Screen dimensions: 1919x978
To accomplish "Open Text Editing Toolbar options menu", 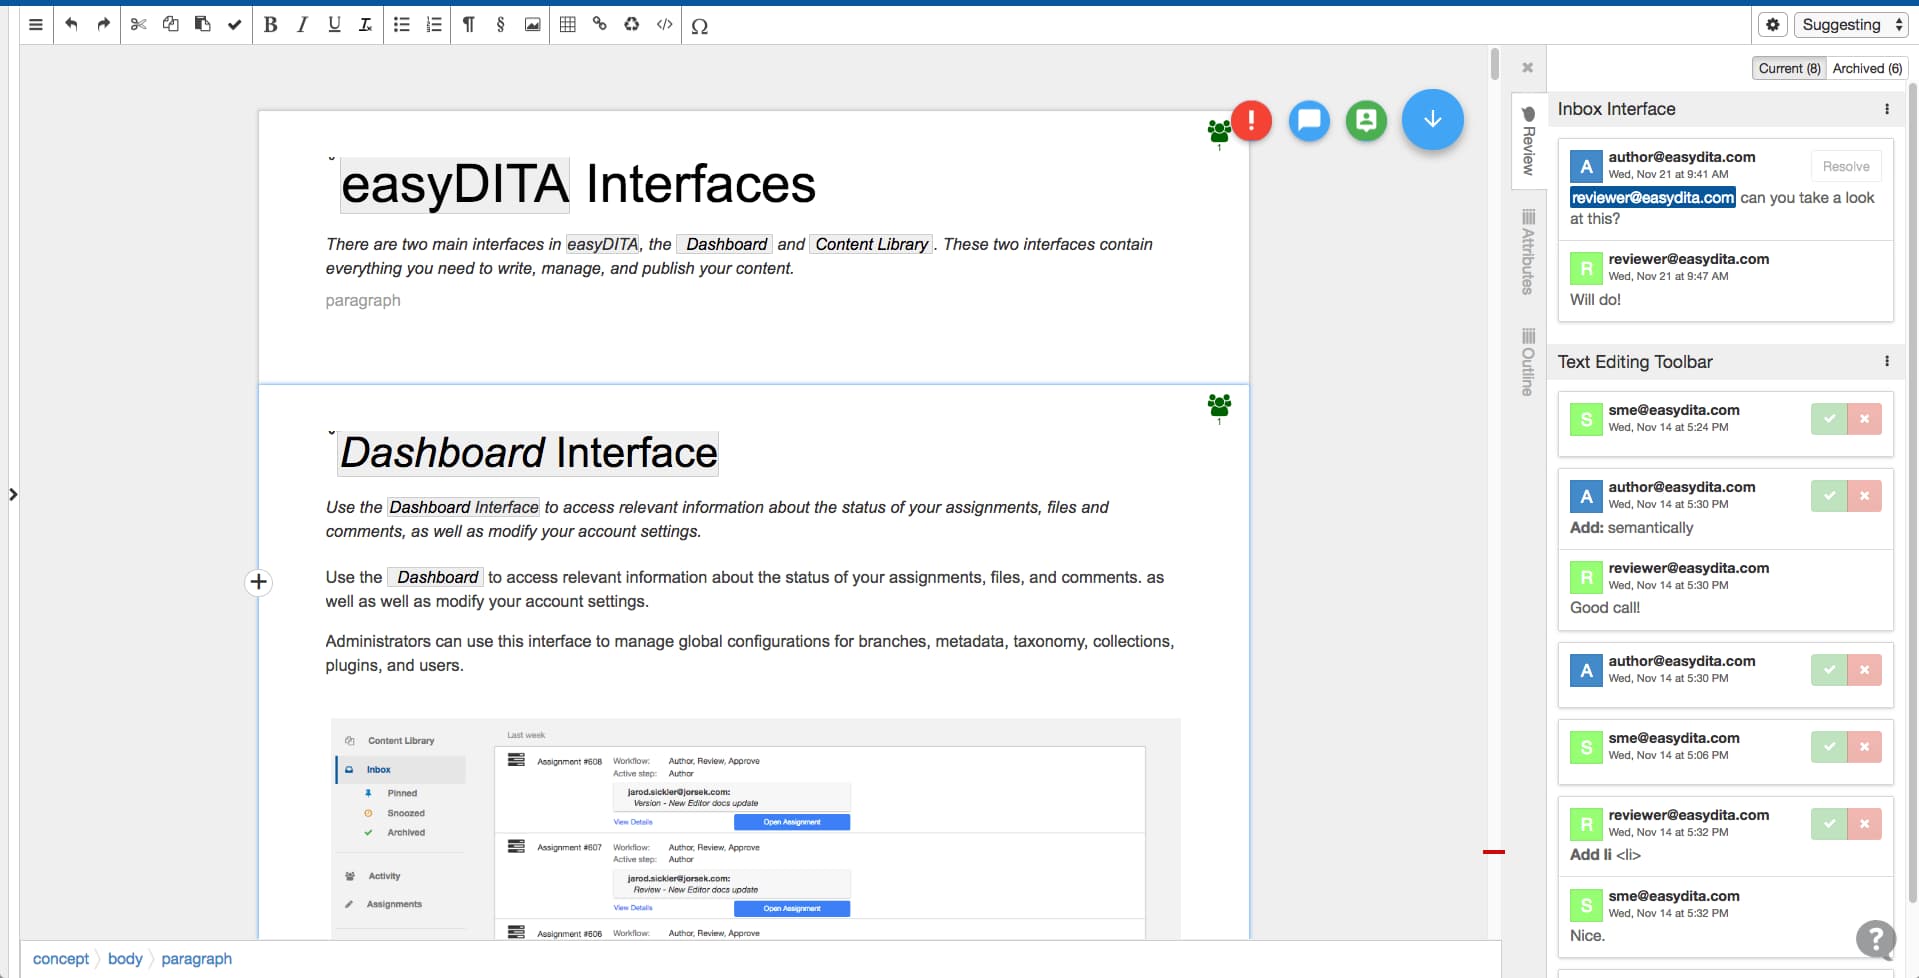I will pyautogui.click(x=1887, y=362).
